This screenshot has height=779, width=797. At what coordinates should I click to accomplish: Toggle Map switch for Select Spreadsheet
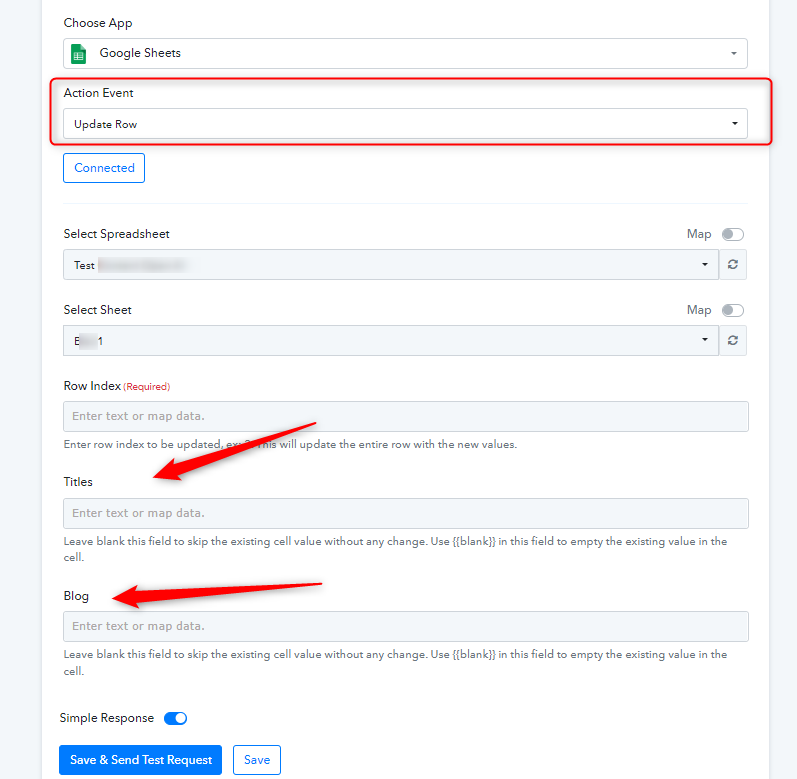coord(732,234)
